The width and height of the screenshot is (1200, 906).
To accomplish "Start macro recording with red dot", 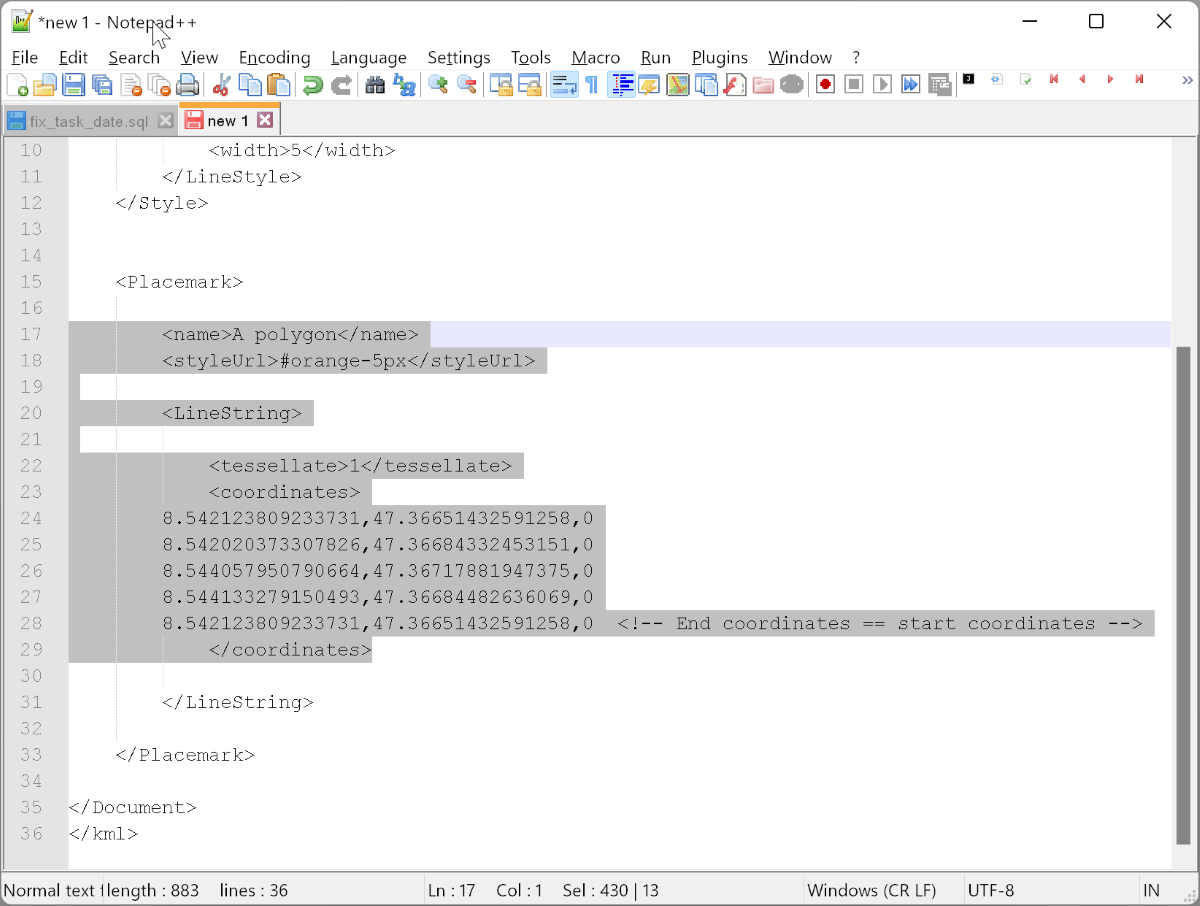I will [x=825, y=85].
